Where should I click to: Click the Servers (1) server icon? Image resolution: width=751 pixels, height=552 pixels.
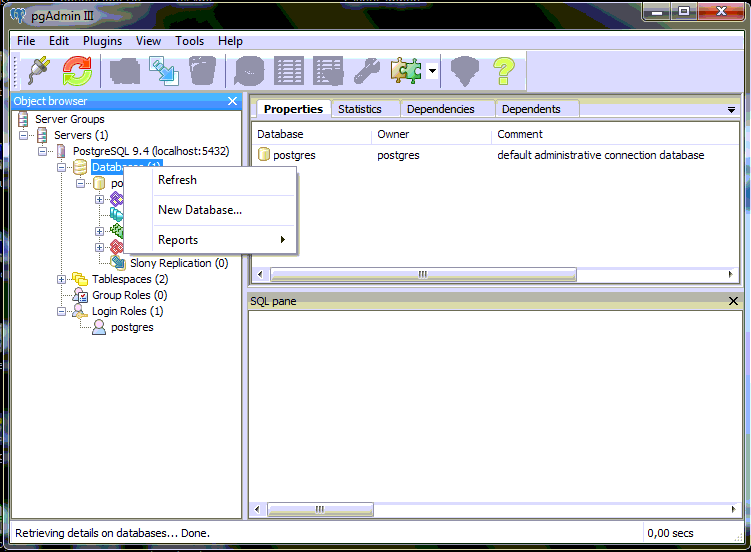(x=42, y=135)
